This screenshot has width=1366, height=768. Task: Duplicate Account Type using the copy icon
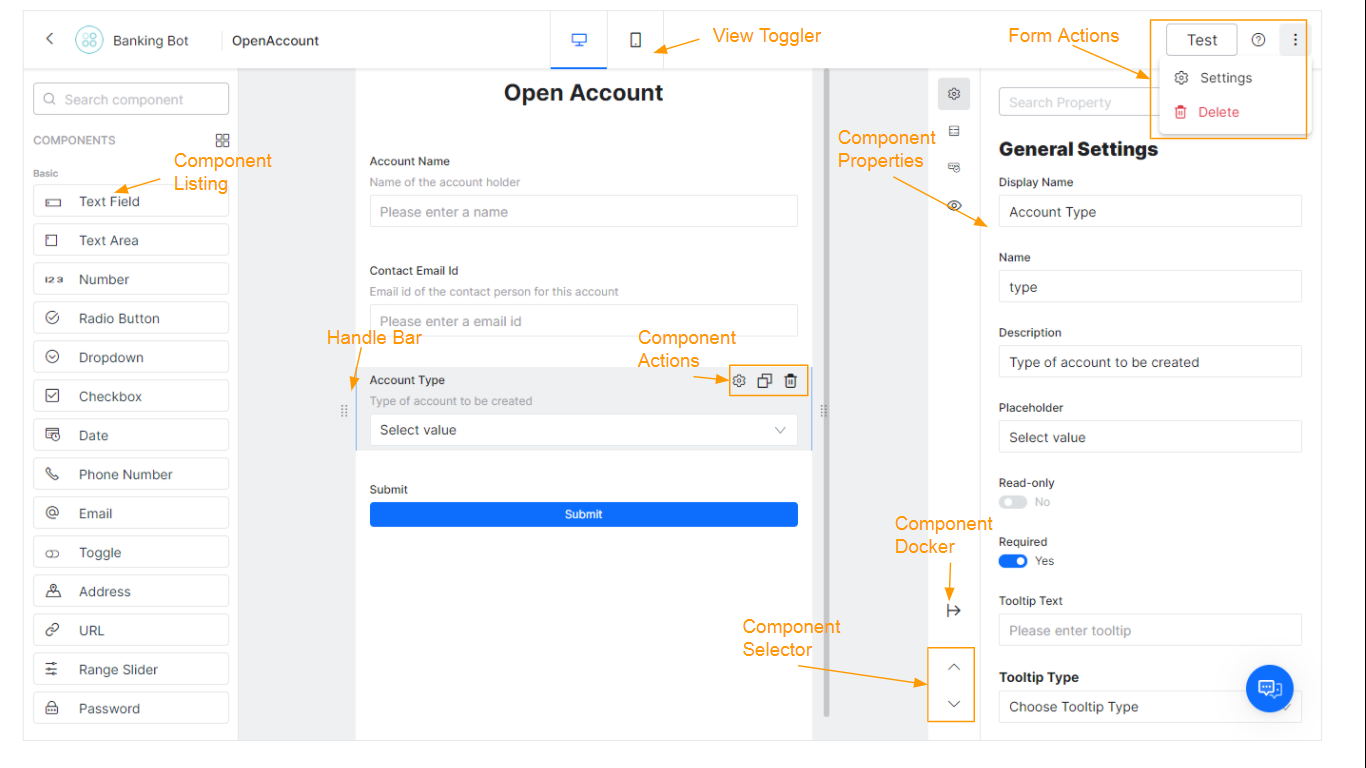pos(764,381)
